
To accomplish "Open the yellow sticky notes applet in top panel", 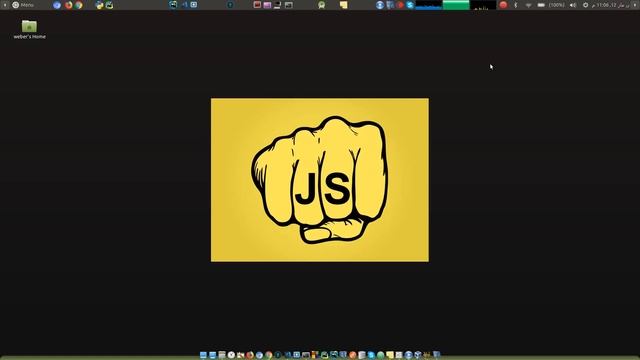I will 344,5.
